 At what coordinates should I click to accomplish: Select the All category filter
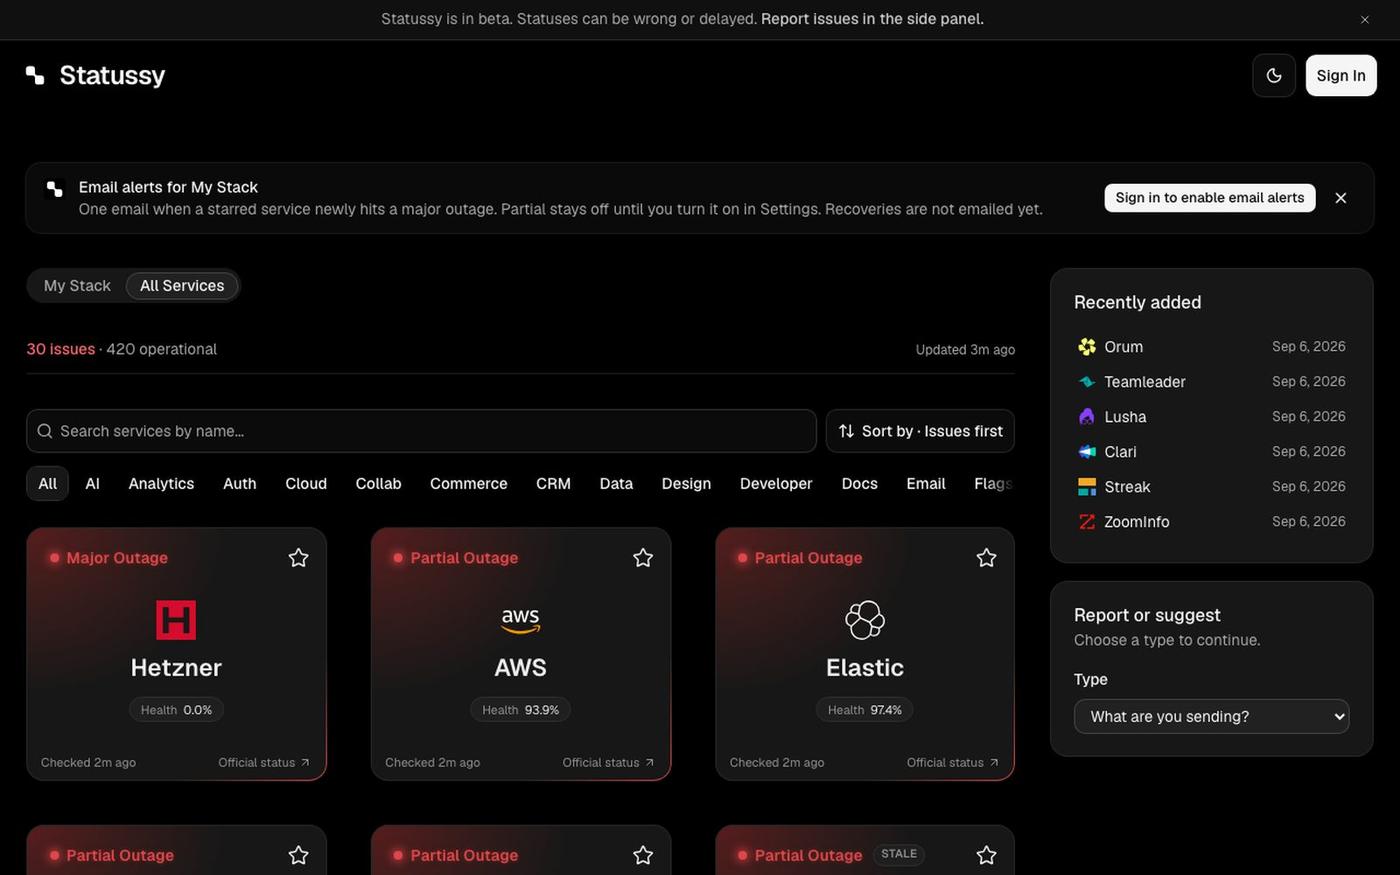point(47,483)
